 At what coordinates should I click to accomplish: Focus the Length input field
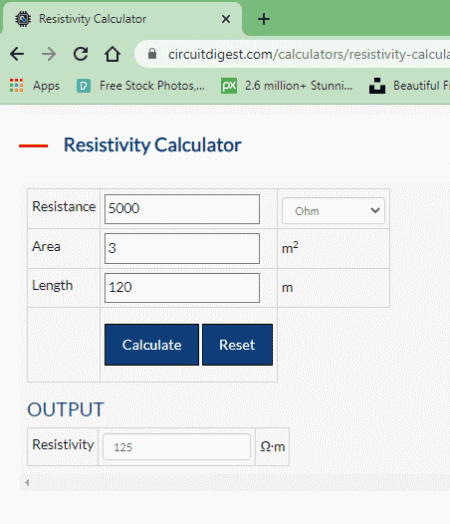tap(182, 288)
